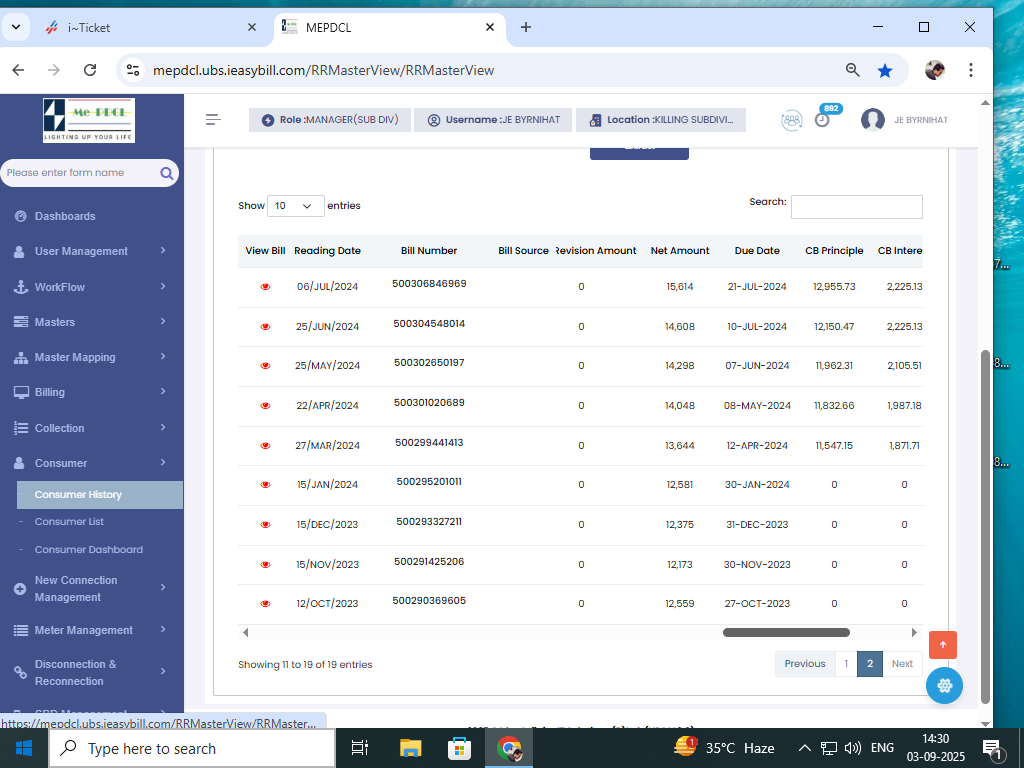This screenshot has width=1024, height=768.
Task: Open the blue settings gear floating button
Action: 944,685
